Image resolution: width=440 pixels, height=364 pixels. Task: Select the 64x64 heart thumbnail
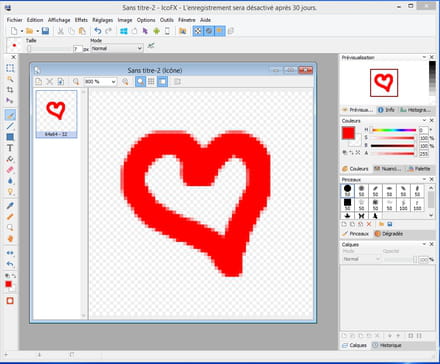click(56, 114)
